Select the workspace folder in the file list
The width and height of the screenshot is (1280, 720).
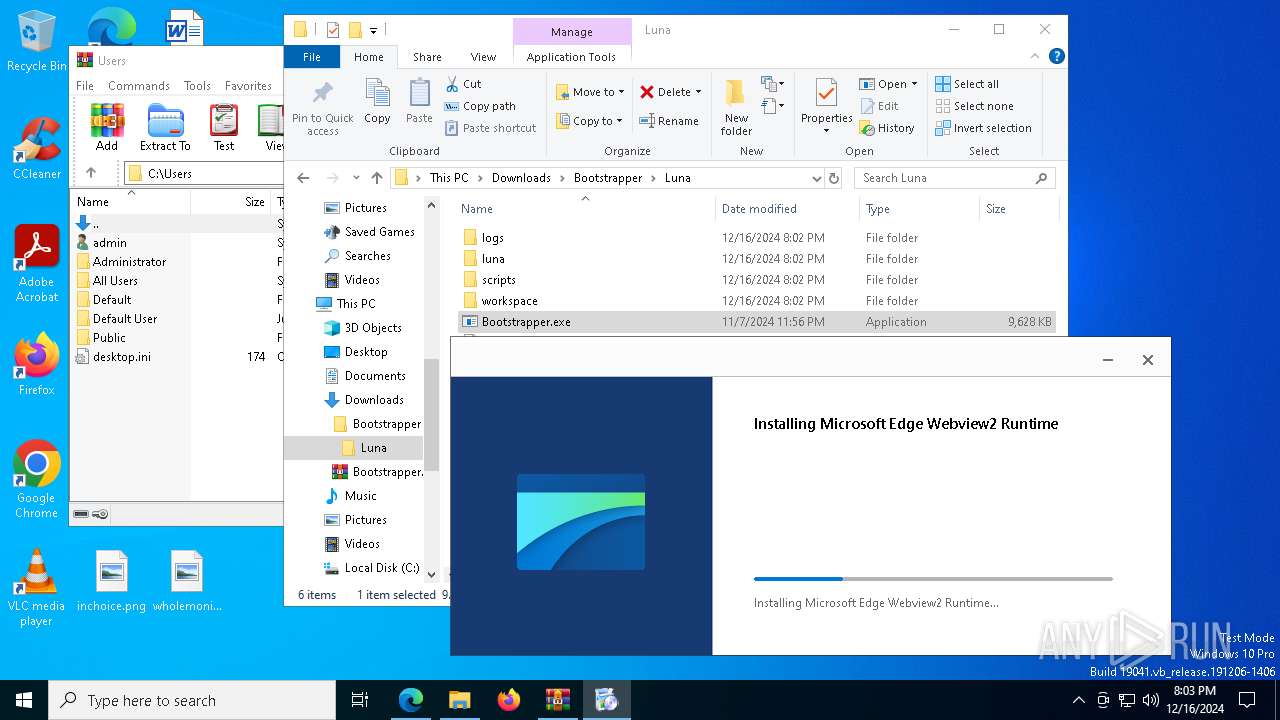coord(756,301)
